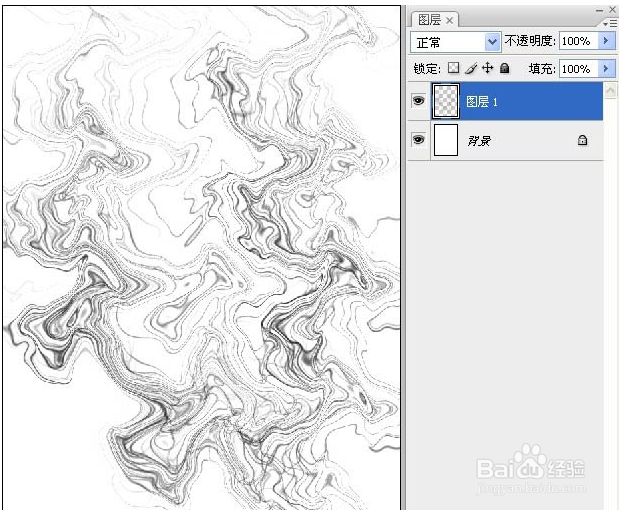
Task: Hide 图层 1 layer visibility eye
Action: coord(419,101)
